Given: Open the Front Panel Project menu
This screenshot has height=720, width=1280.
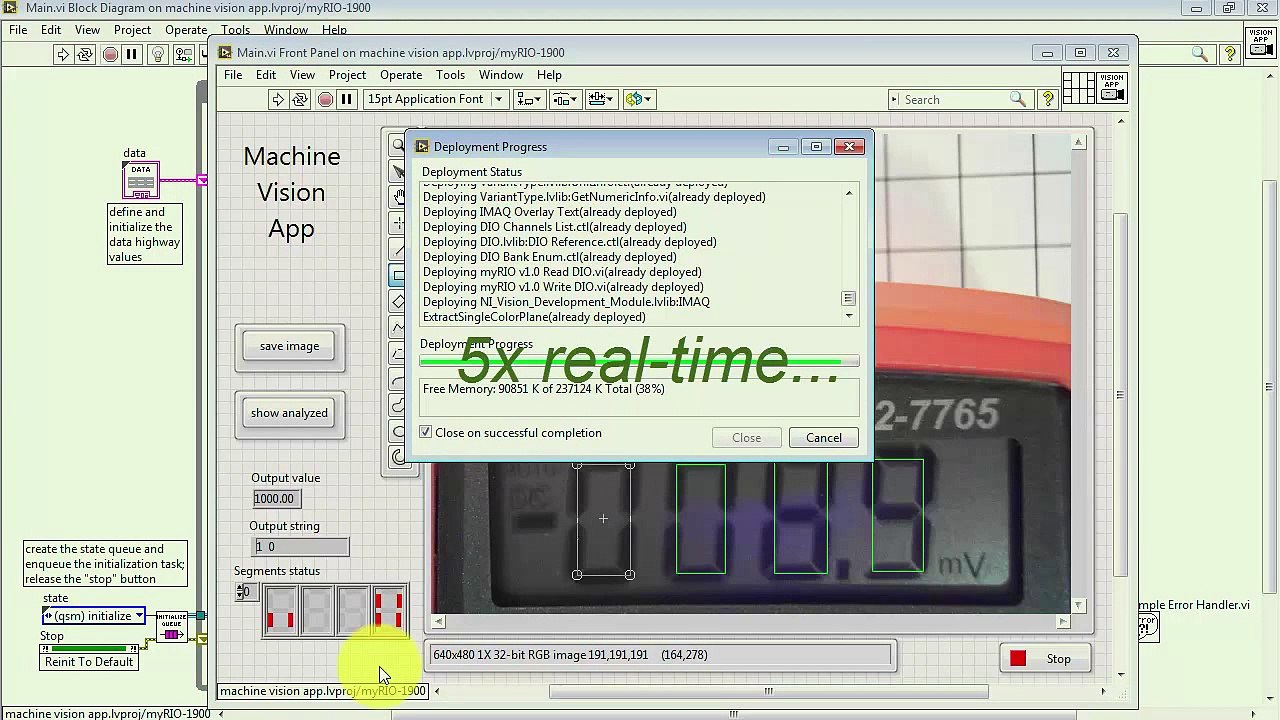Looking at the screenshot, I should coord(347,75).
